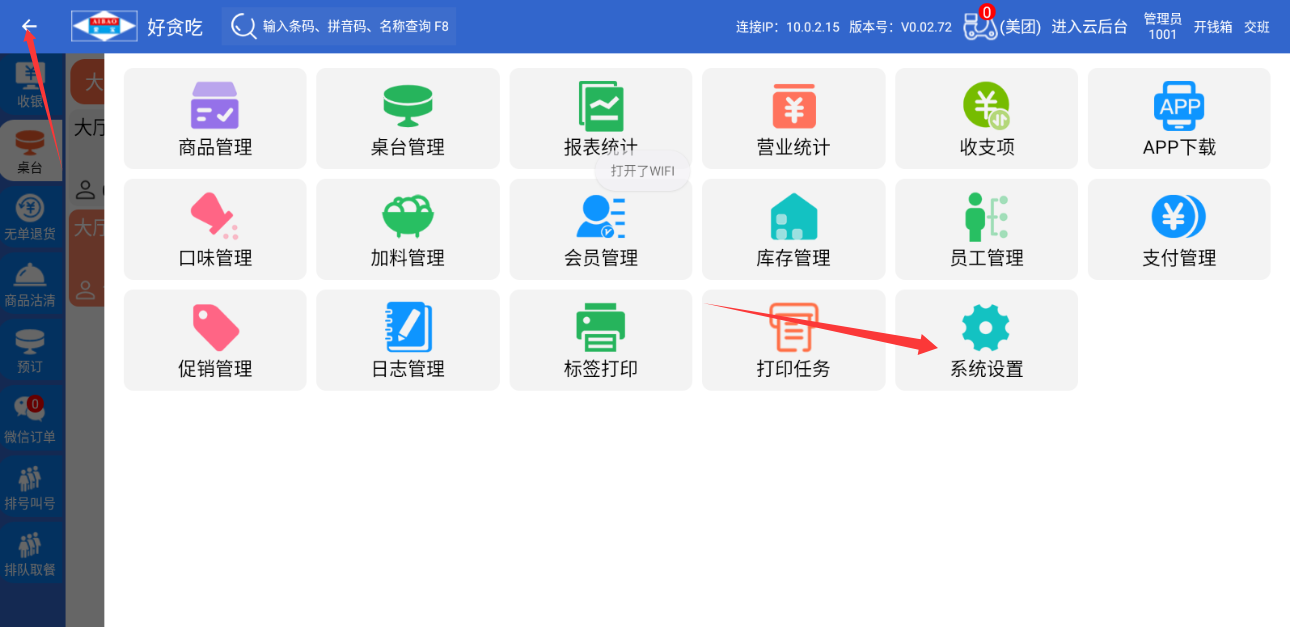1290x627 pixels.
Task: Click the back arrow at top left
Action: pyautogui.click(x=29, y=27)
